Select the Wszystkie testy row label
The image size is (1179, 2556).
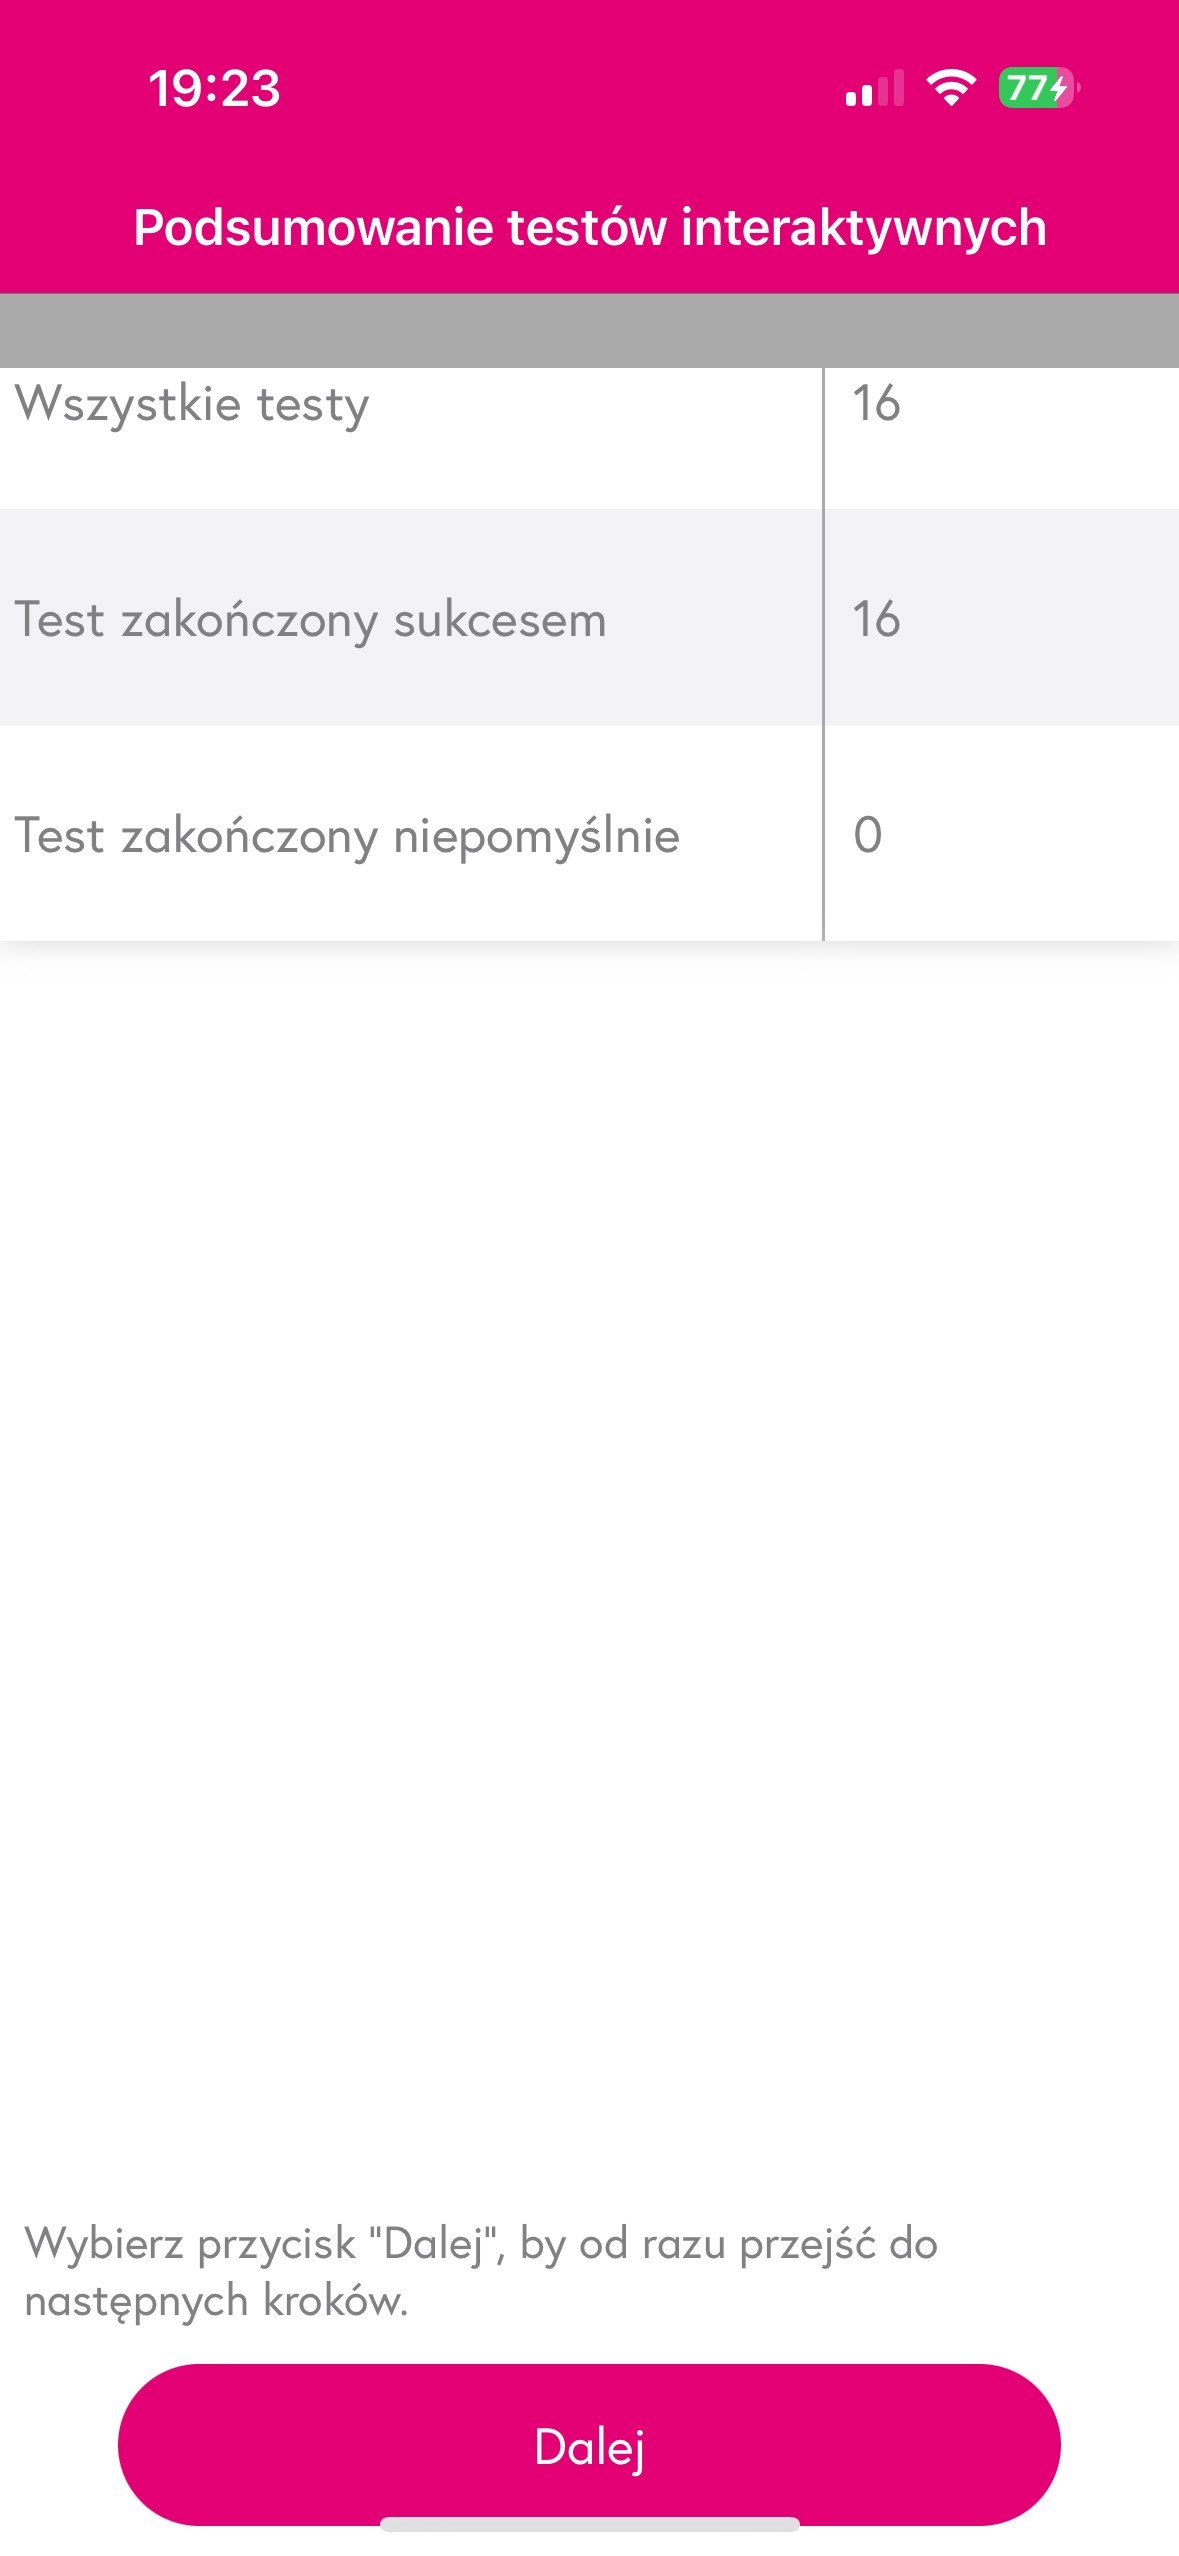click(192, 404)
